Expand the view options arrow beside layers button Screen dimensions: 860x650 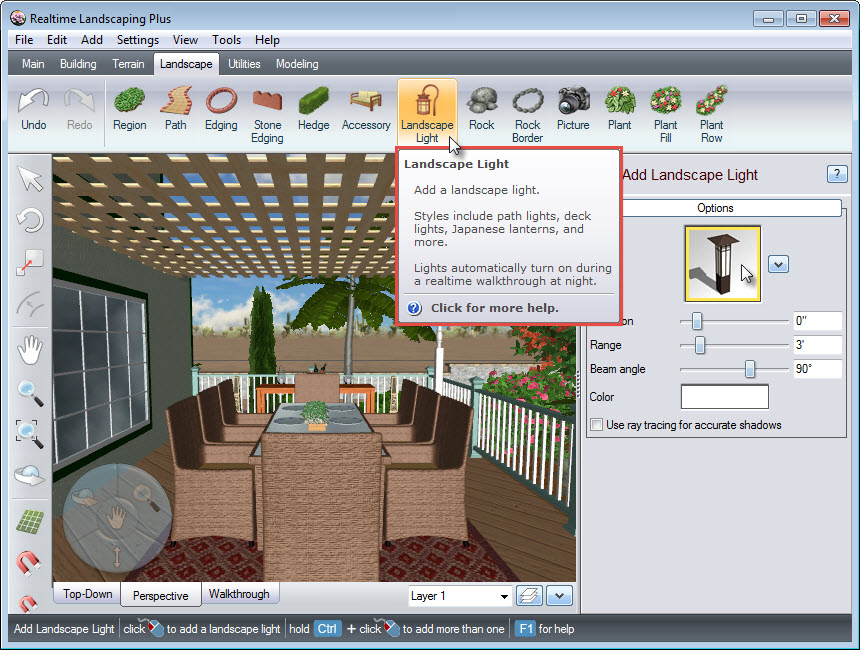559,596
